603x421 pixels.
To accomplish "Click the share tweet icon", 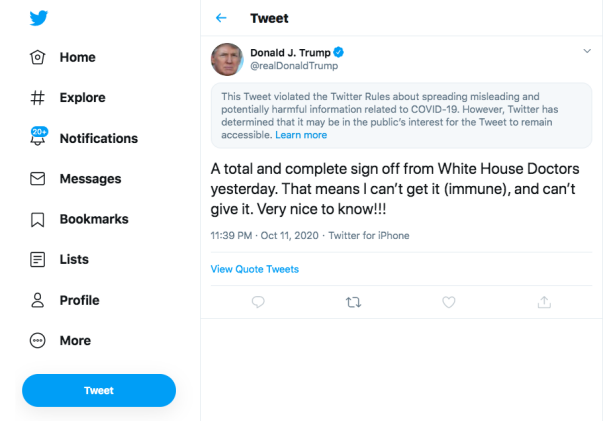I will click(x=545, y=301).
